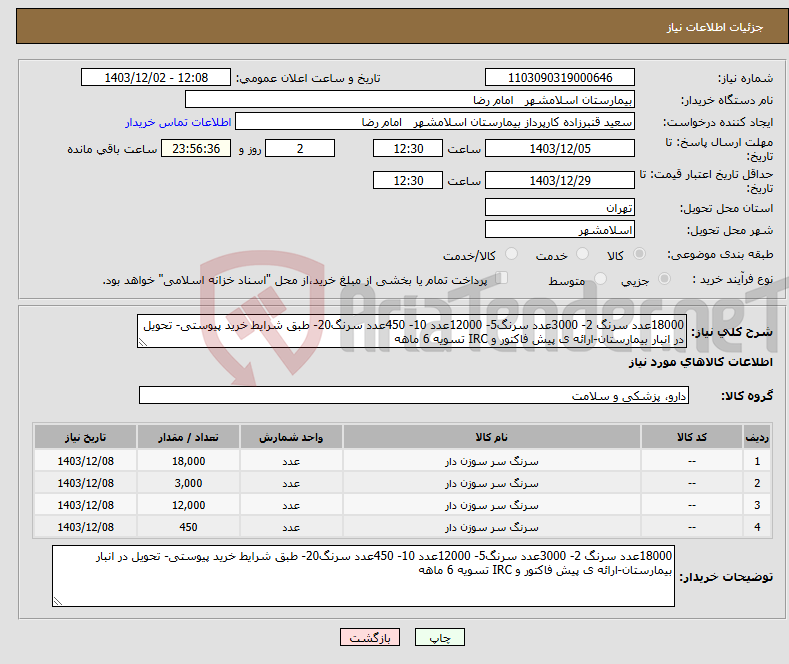Image resolution: width=789 pixels, height=664 pixels.
Task: Click the unit cell عدد in row 2
Action: [291, 483]
